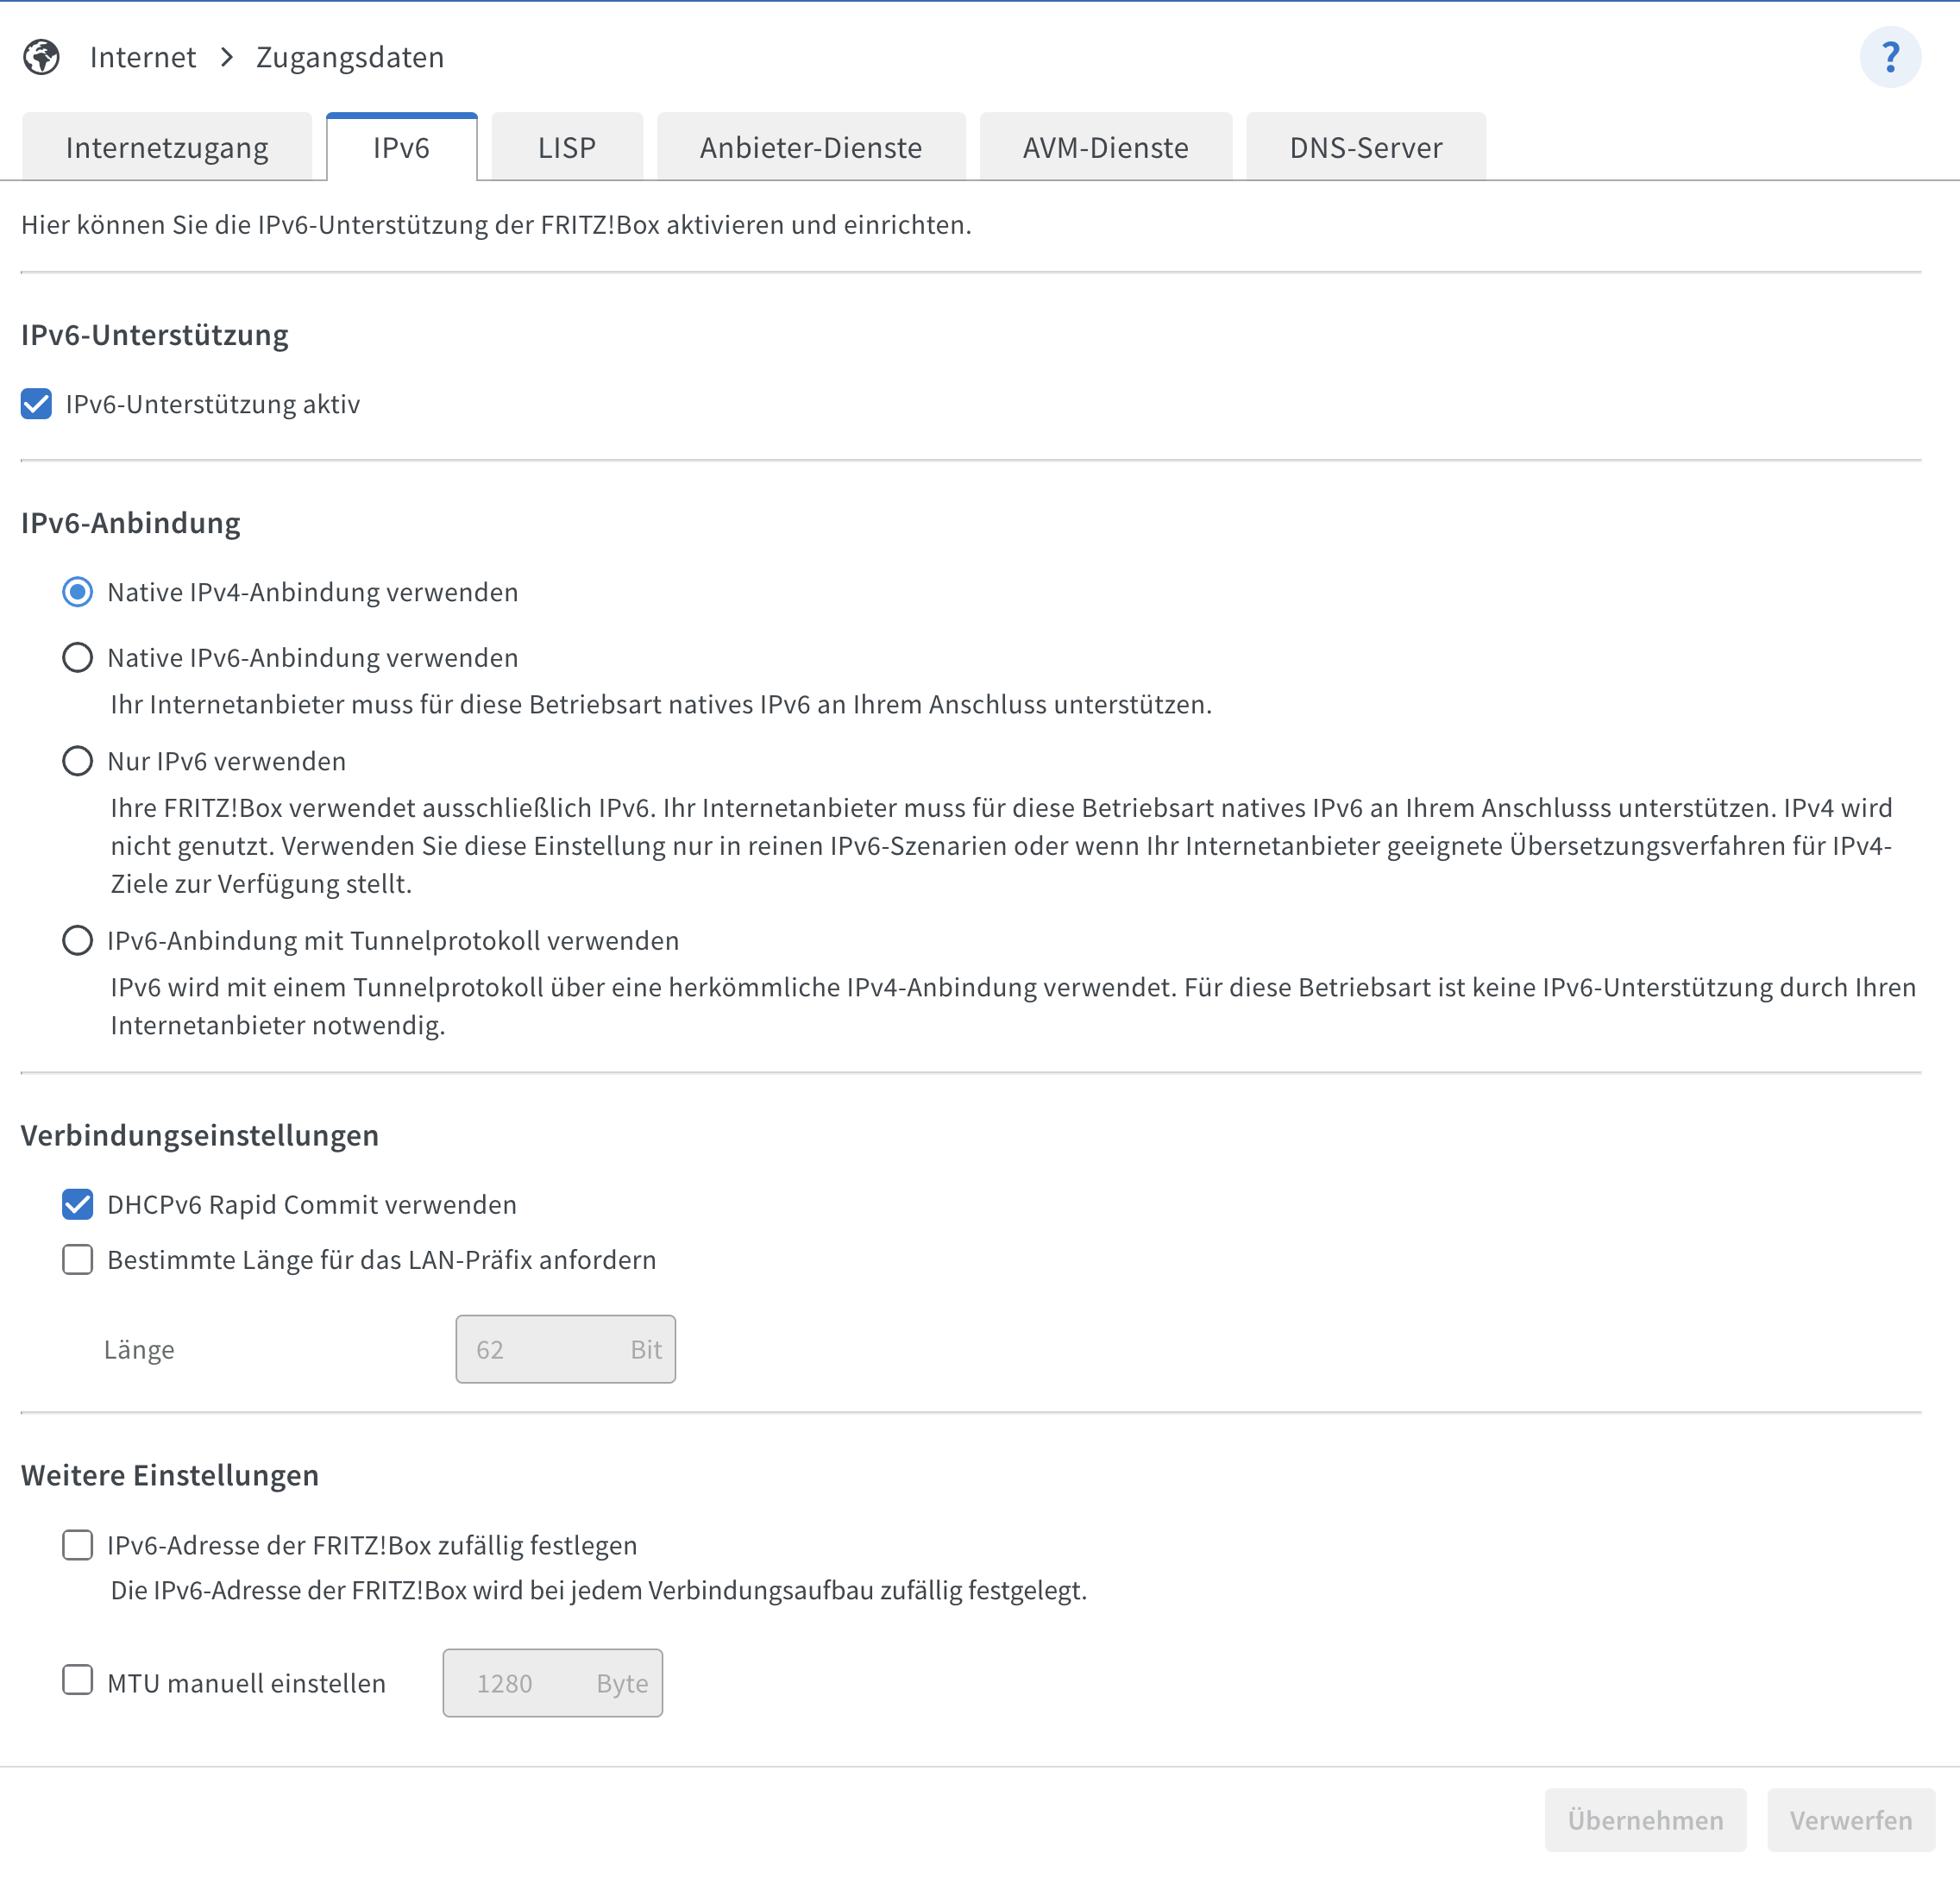
Task: Disable IPv6-Unterstützung aktiv checkbox
Action: point(37,404)
